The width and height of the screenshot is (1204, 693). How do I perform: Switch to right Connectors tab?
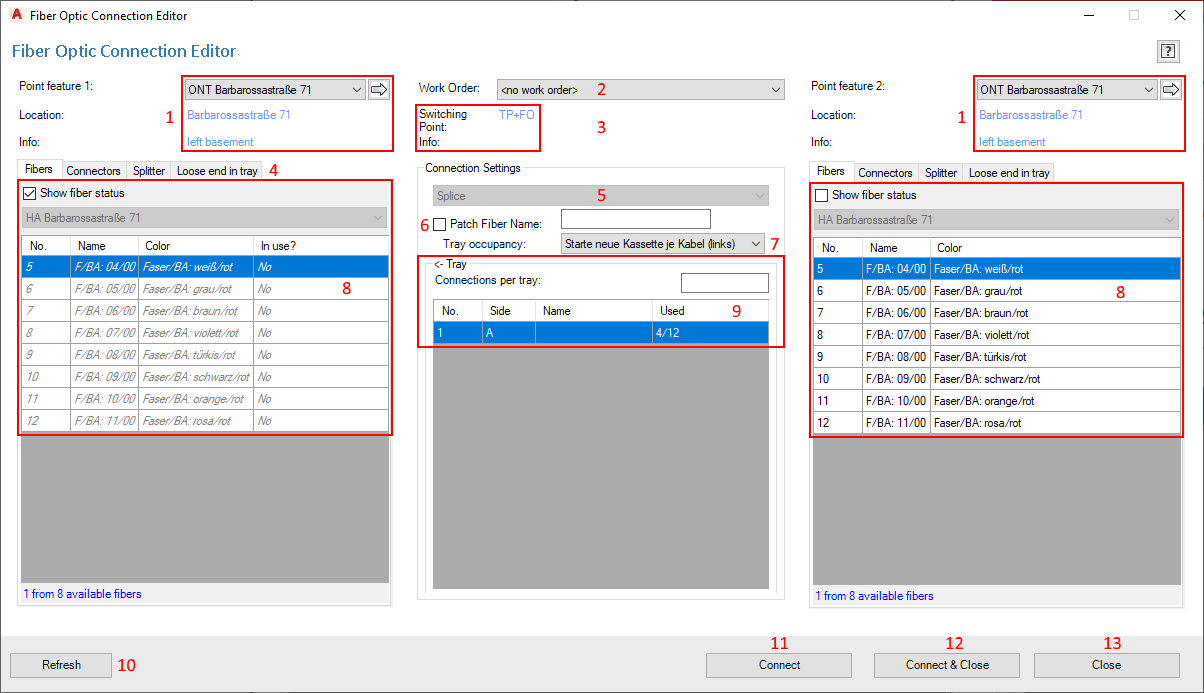[885, 173]
